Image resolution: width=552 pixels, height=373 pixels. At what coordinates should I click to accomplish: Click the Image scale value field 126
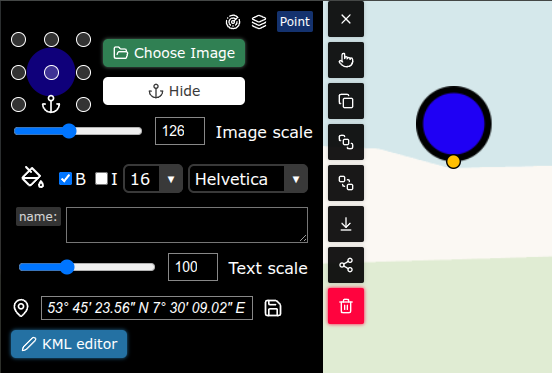(180, 131)
